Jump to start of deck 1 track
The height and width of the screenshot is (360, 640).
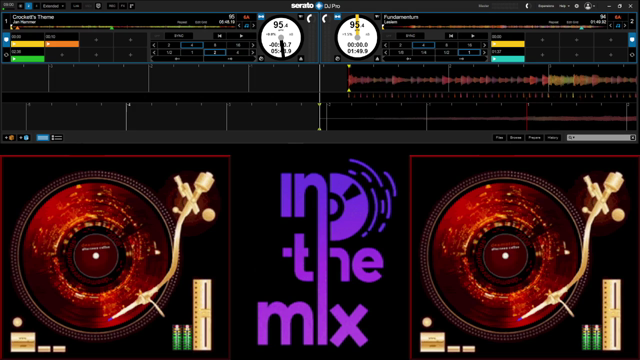(x=220, y=36)
